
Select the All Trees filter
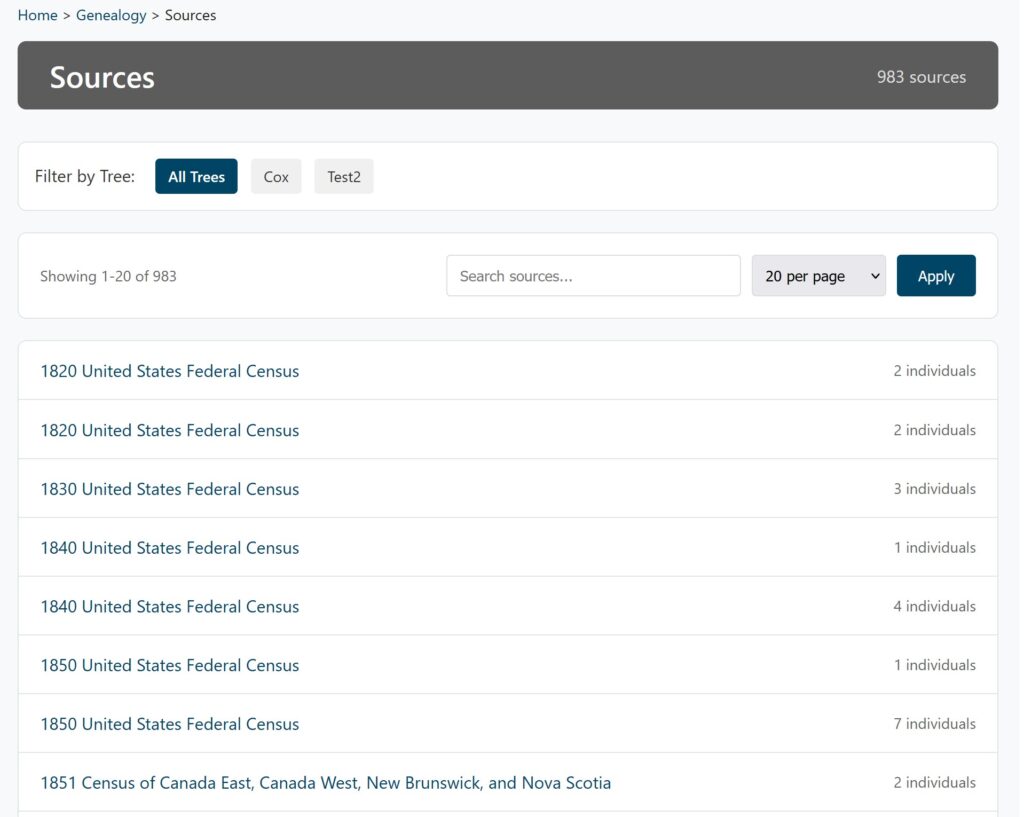[x=196, y=177]
